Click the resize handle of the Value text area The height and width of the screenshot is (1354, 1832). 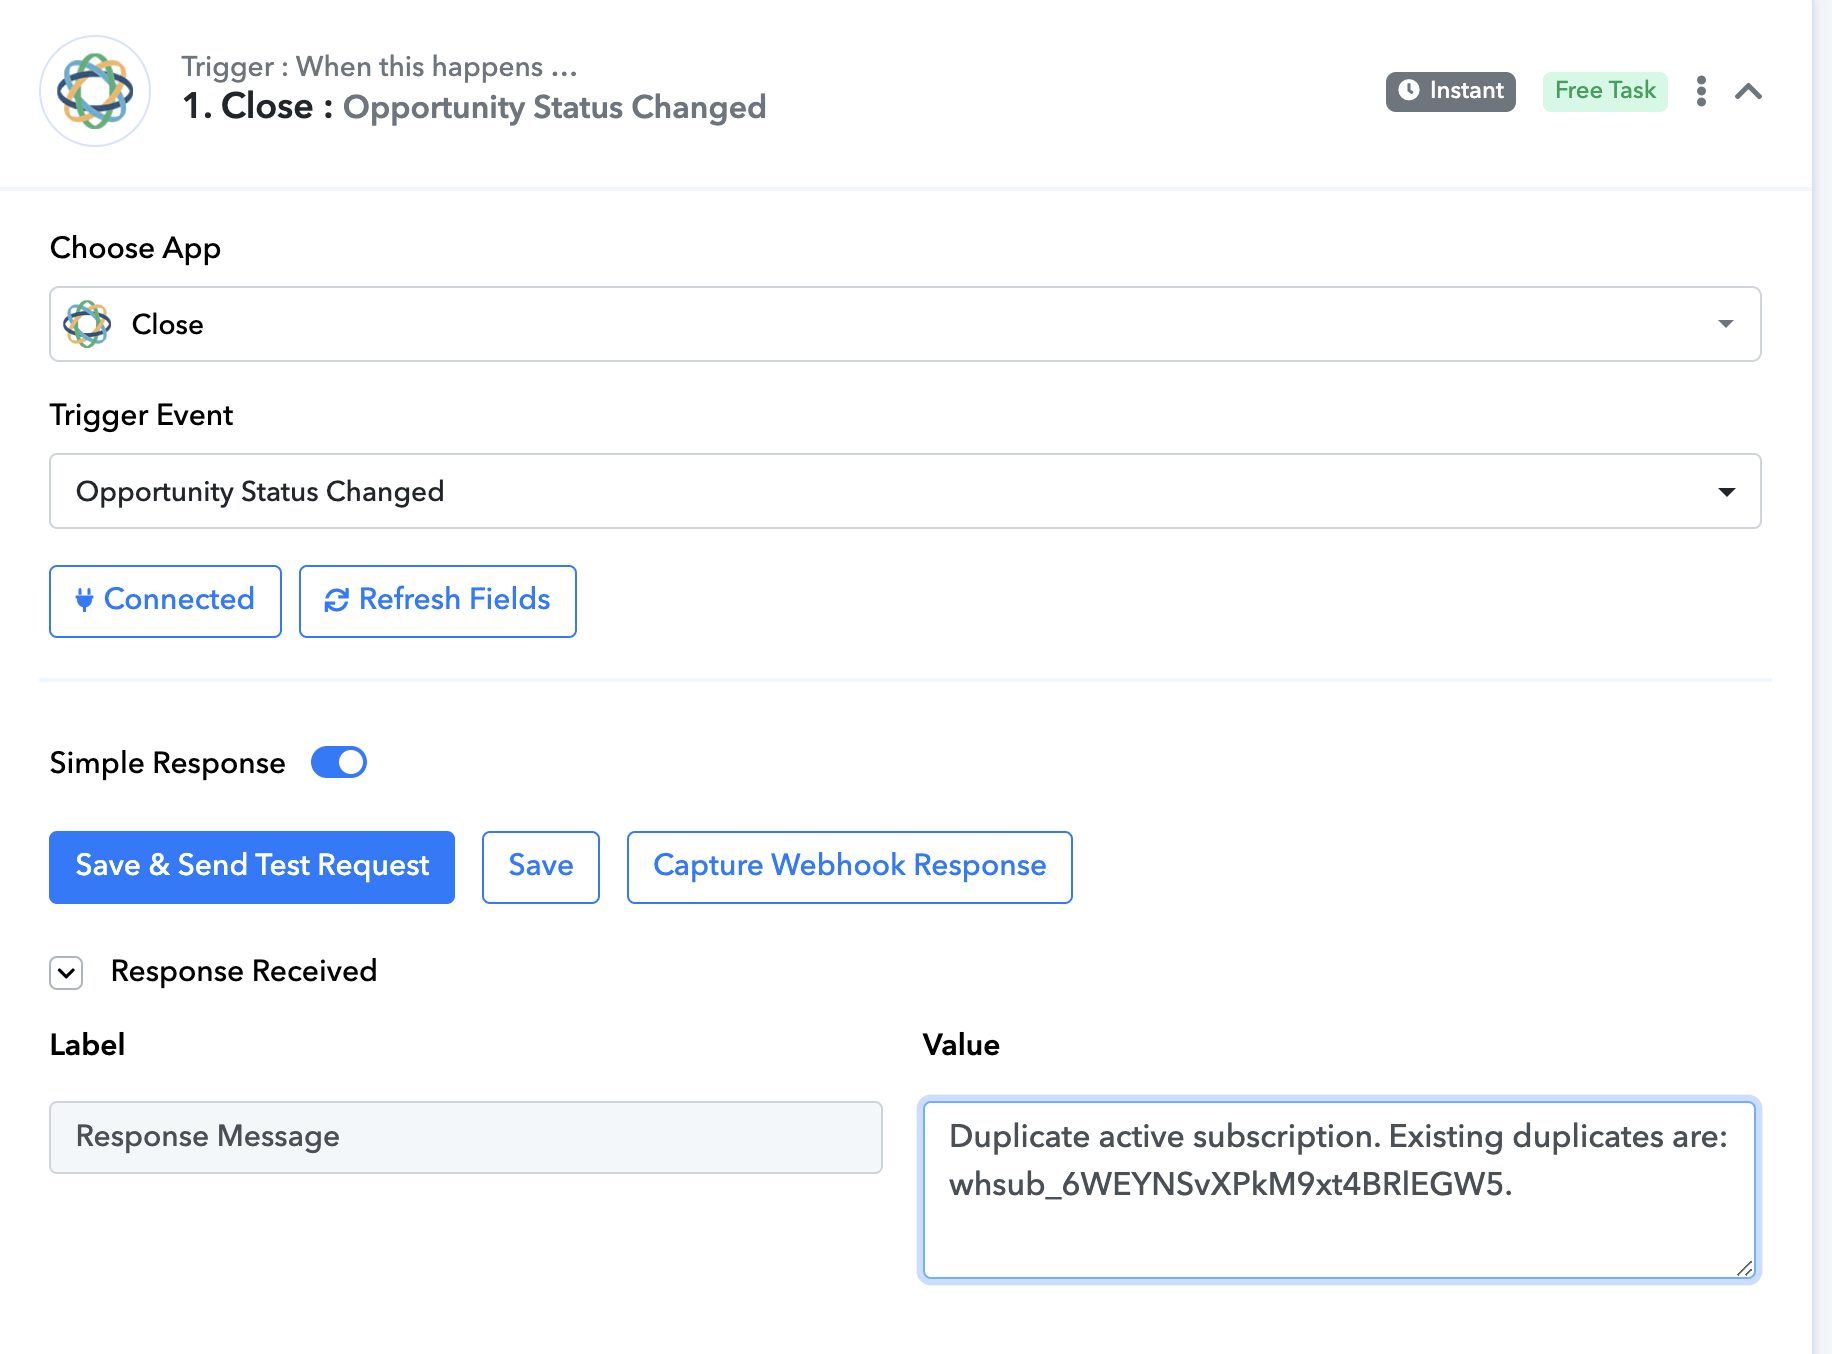(1744, 1267)
